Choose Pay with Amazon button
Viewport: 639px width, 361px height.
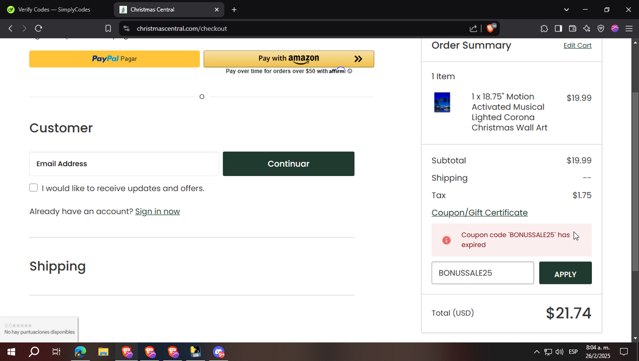click(x=289, y=59)
